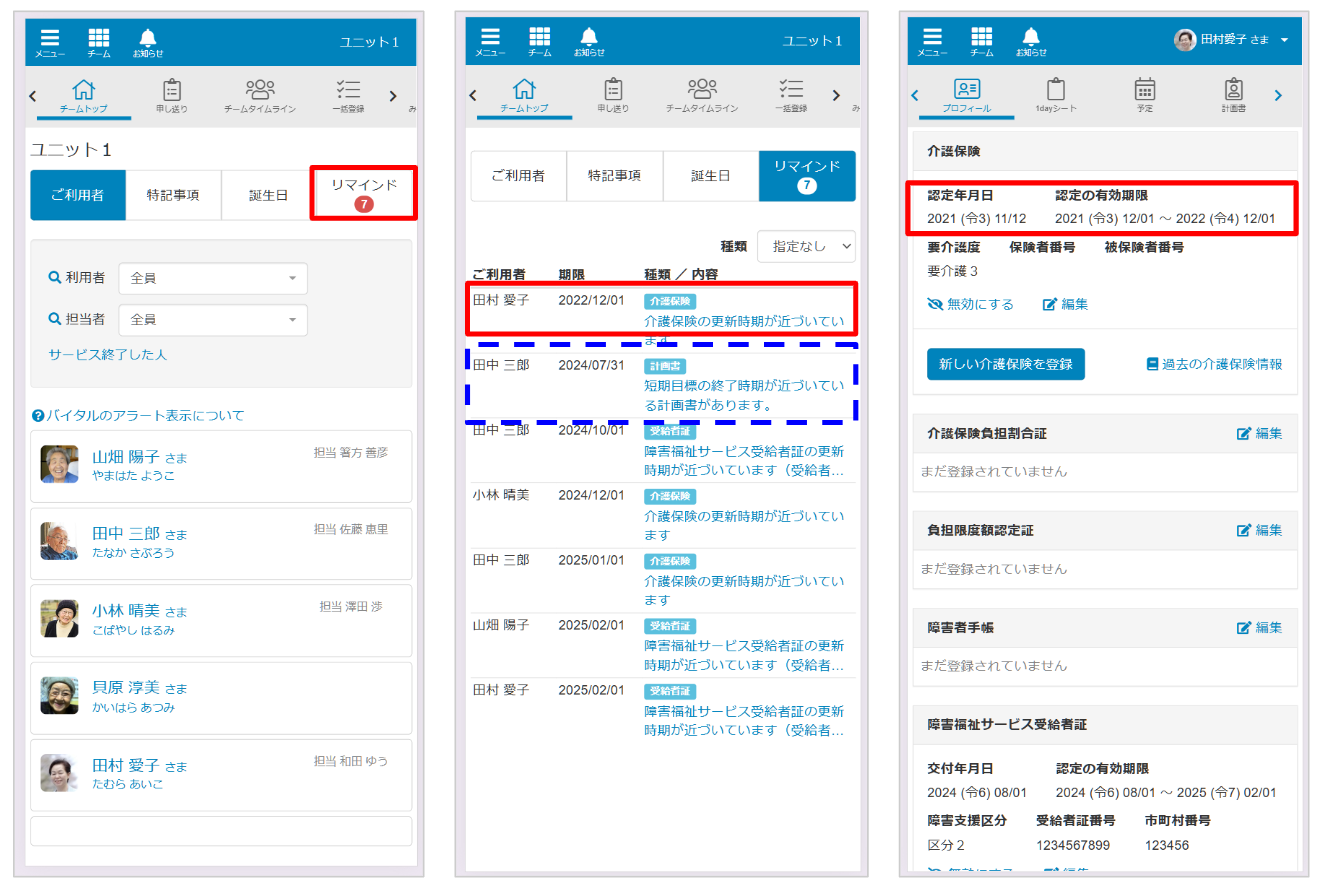
Task: Open お知らせ bell on the profile screen
Action: tap(1031, 41)
